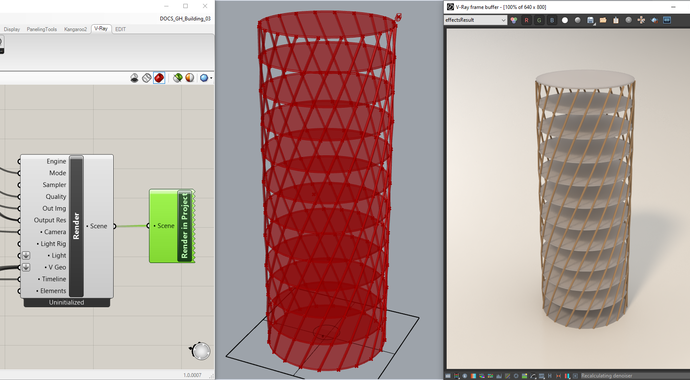This screenshot has width=690, height=380.
Task: Click the Scene input of green Render in Project component
Action: click(164, 226)
